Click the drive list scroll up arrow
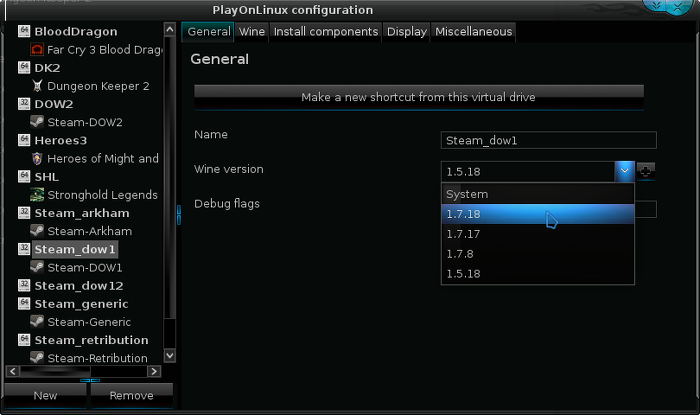The image size is (700, 415). 170,30
